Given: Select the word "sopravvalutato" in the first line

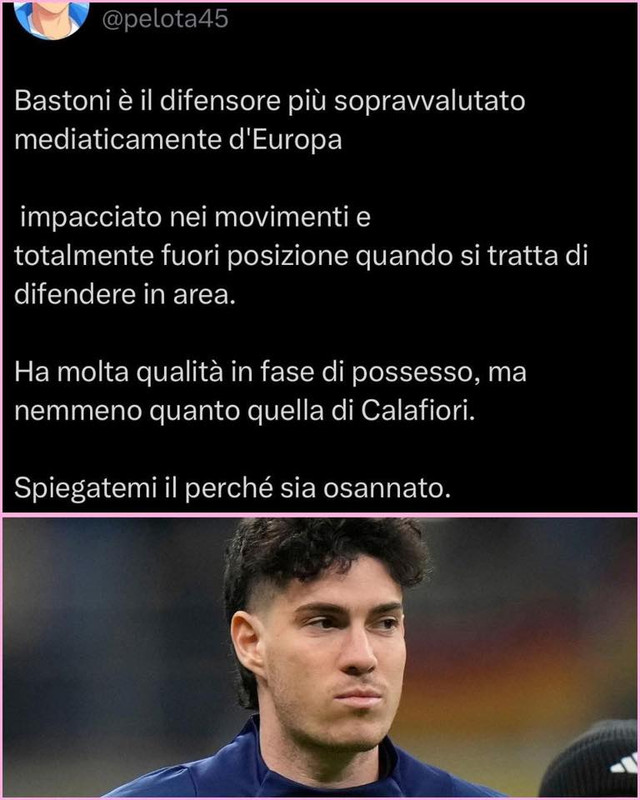Looking at the screenshot, I should [429, 102].
